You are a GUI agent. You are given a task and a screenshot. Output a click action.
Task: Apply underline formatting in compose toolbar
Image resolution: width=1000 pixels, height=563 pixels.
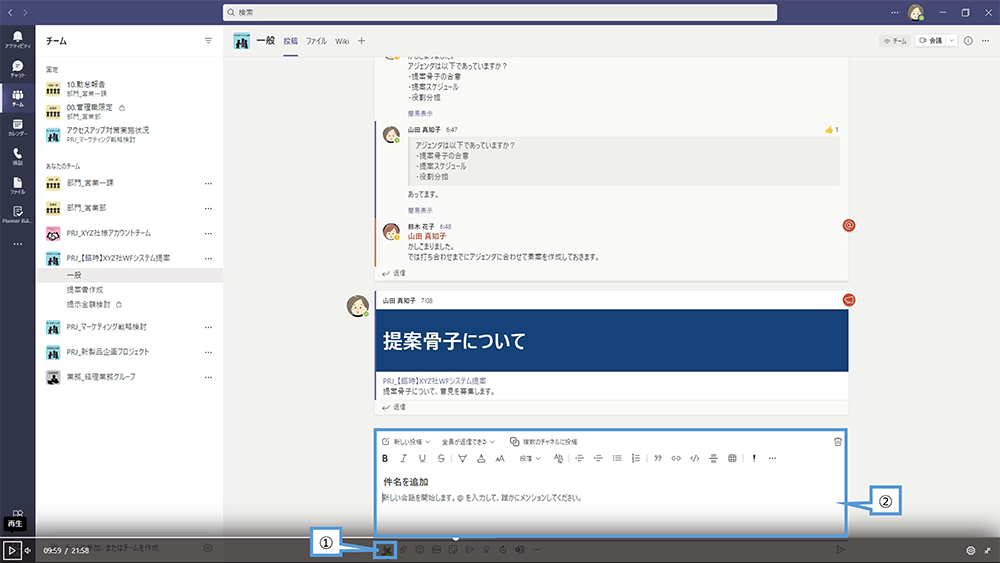[422, 458]
